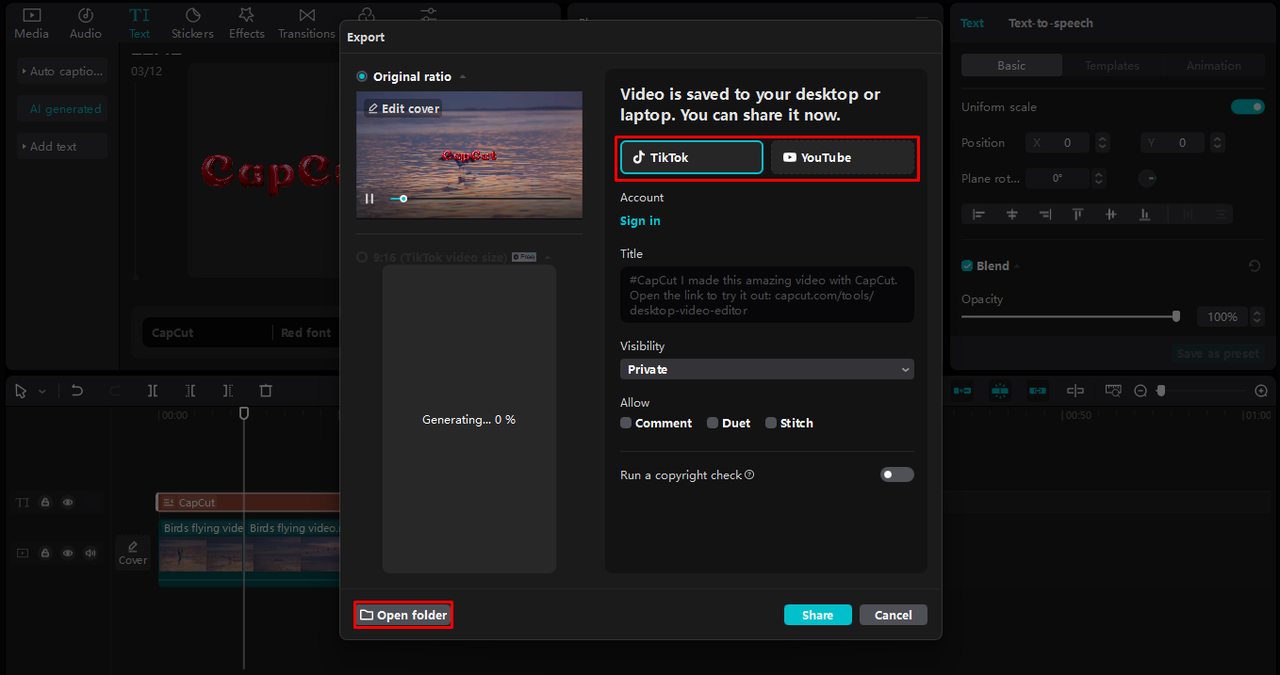Zoom out the timeline

coord(1141,391)
